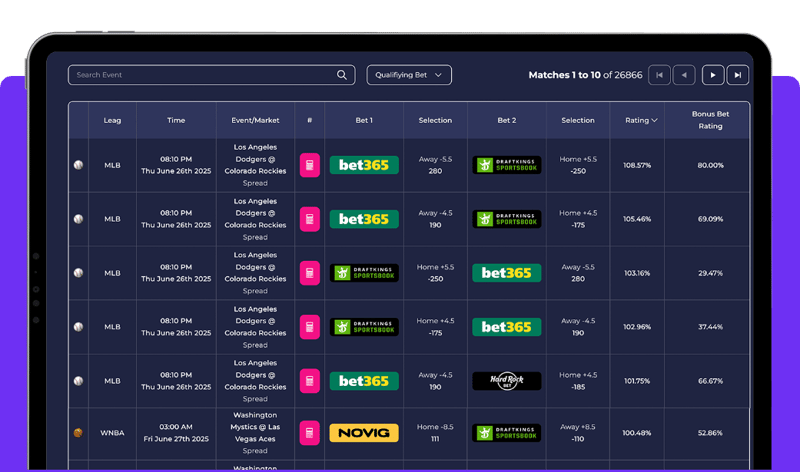Viewport: 800px width, 472px height.
Task: Click baseball icon in 108.57% row
Action: [x=78, y=165]
